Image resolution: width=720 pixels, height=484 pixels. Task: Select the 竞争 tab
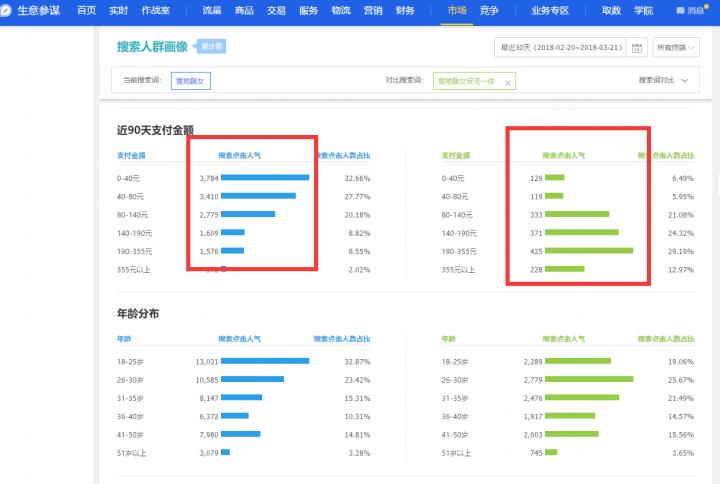pyautogui.click(x=489, y=10)
